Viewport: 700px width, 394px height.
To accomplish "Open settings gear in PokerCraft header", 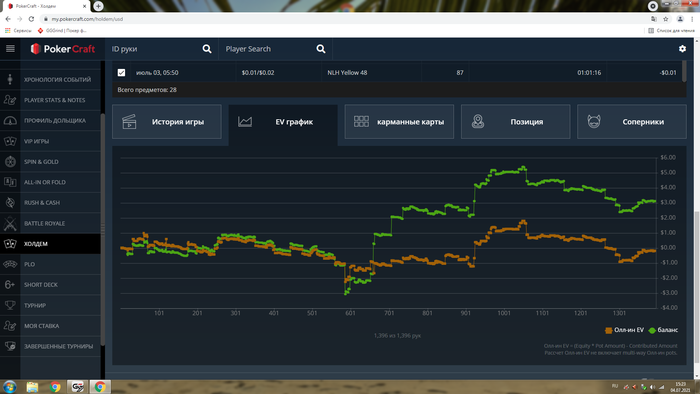I will pos(682,49).
